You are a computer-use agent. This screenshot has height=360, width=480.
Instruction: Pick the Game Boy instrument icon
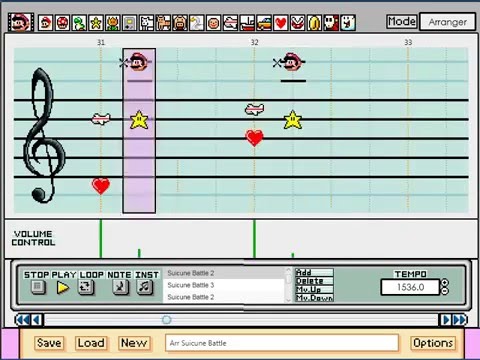pos(129,23)
